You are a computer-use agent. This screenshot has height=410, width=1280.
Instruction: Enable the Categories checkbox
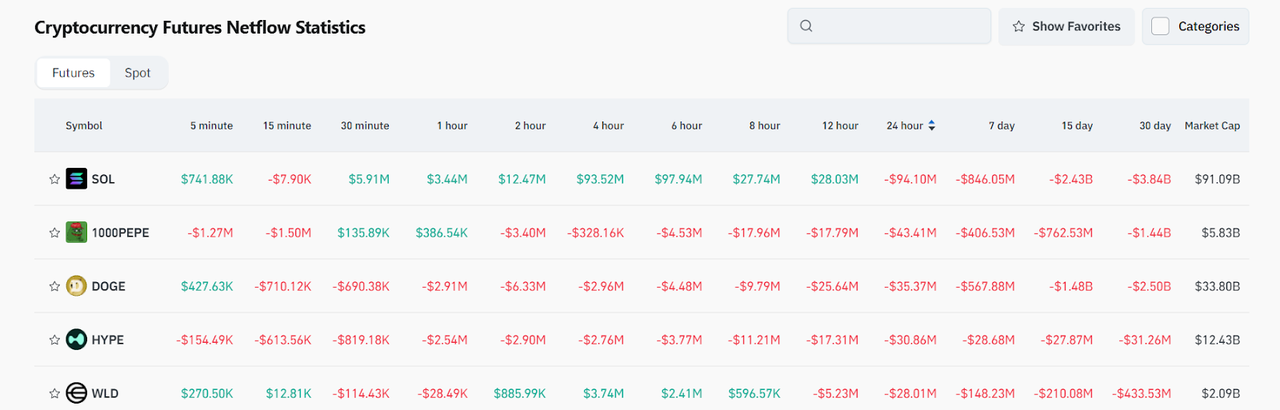pyautogui.click(x=1160, y=27)
